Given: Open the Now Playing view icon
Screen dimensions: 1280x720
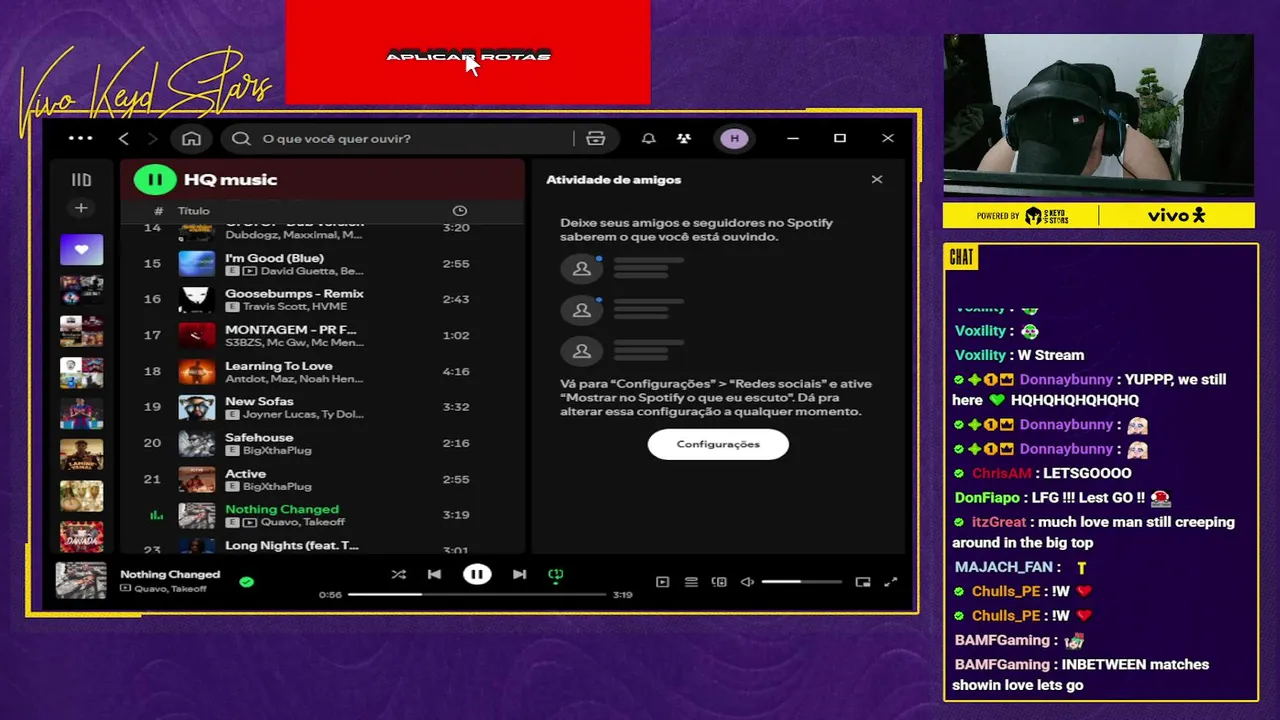Looking at the screenshot, I should click(x=662, y=582).
